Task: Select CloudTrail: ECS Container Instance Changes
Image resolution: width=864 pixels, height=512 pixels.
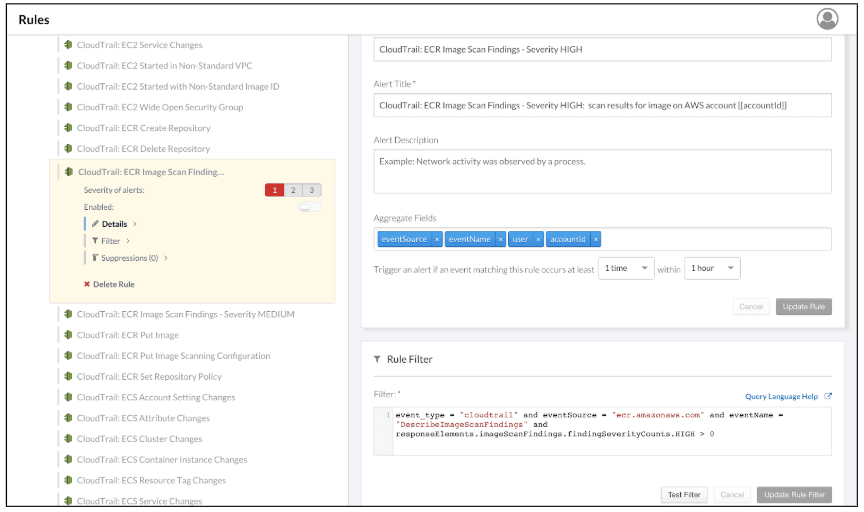Action: coord(162,460)
